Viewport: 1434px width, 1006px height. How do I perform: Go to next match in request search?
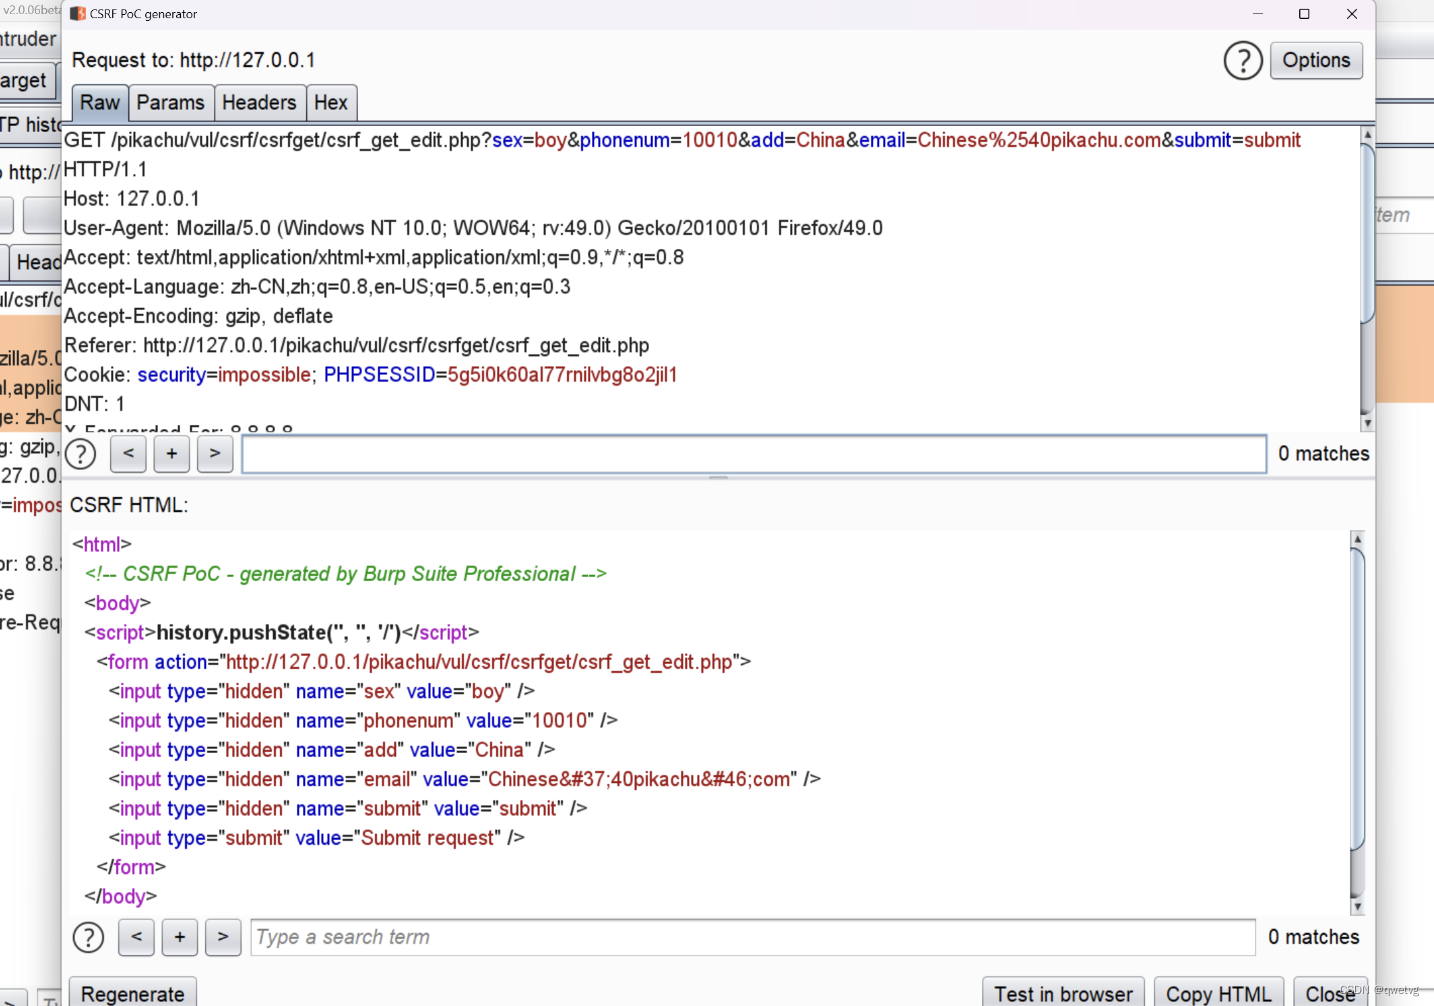215,454
